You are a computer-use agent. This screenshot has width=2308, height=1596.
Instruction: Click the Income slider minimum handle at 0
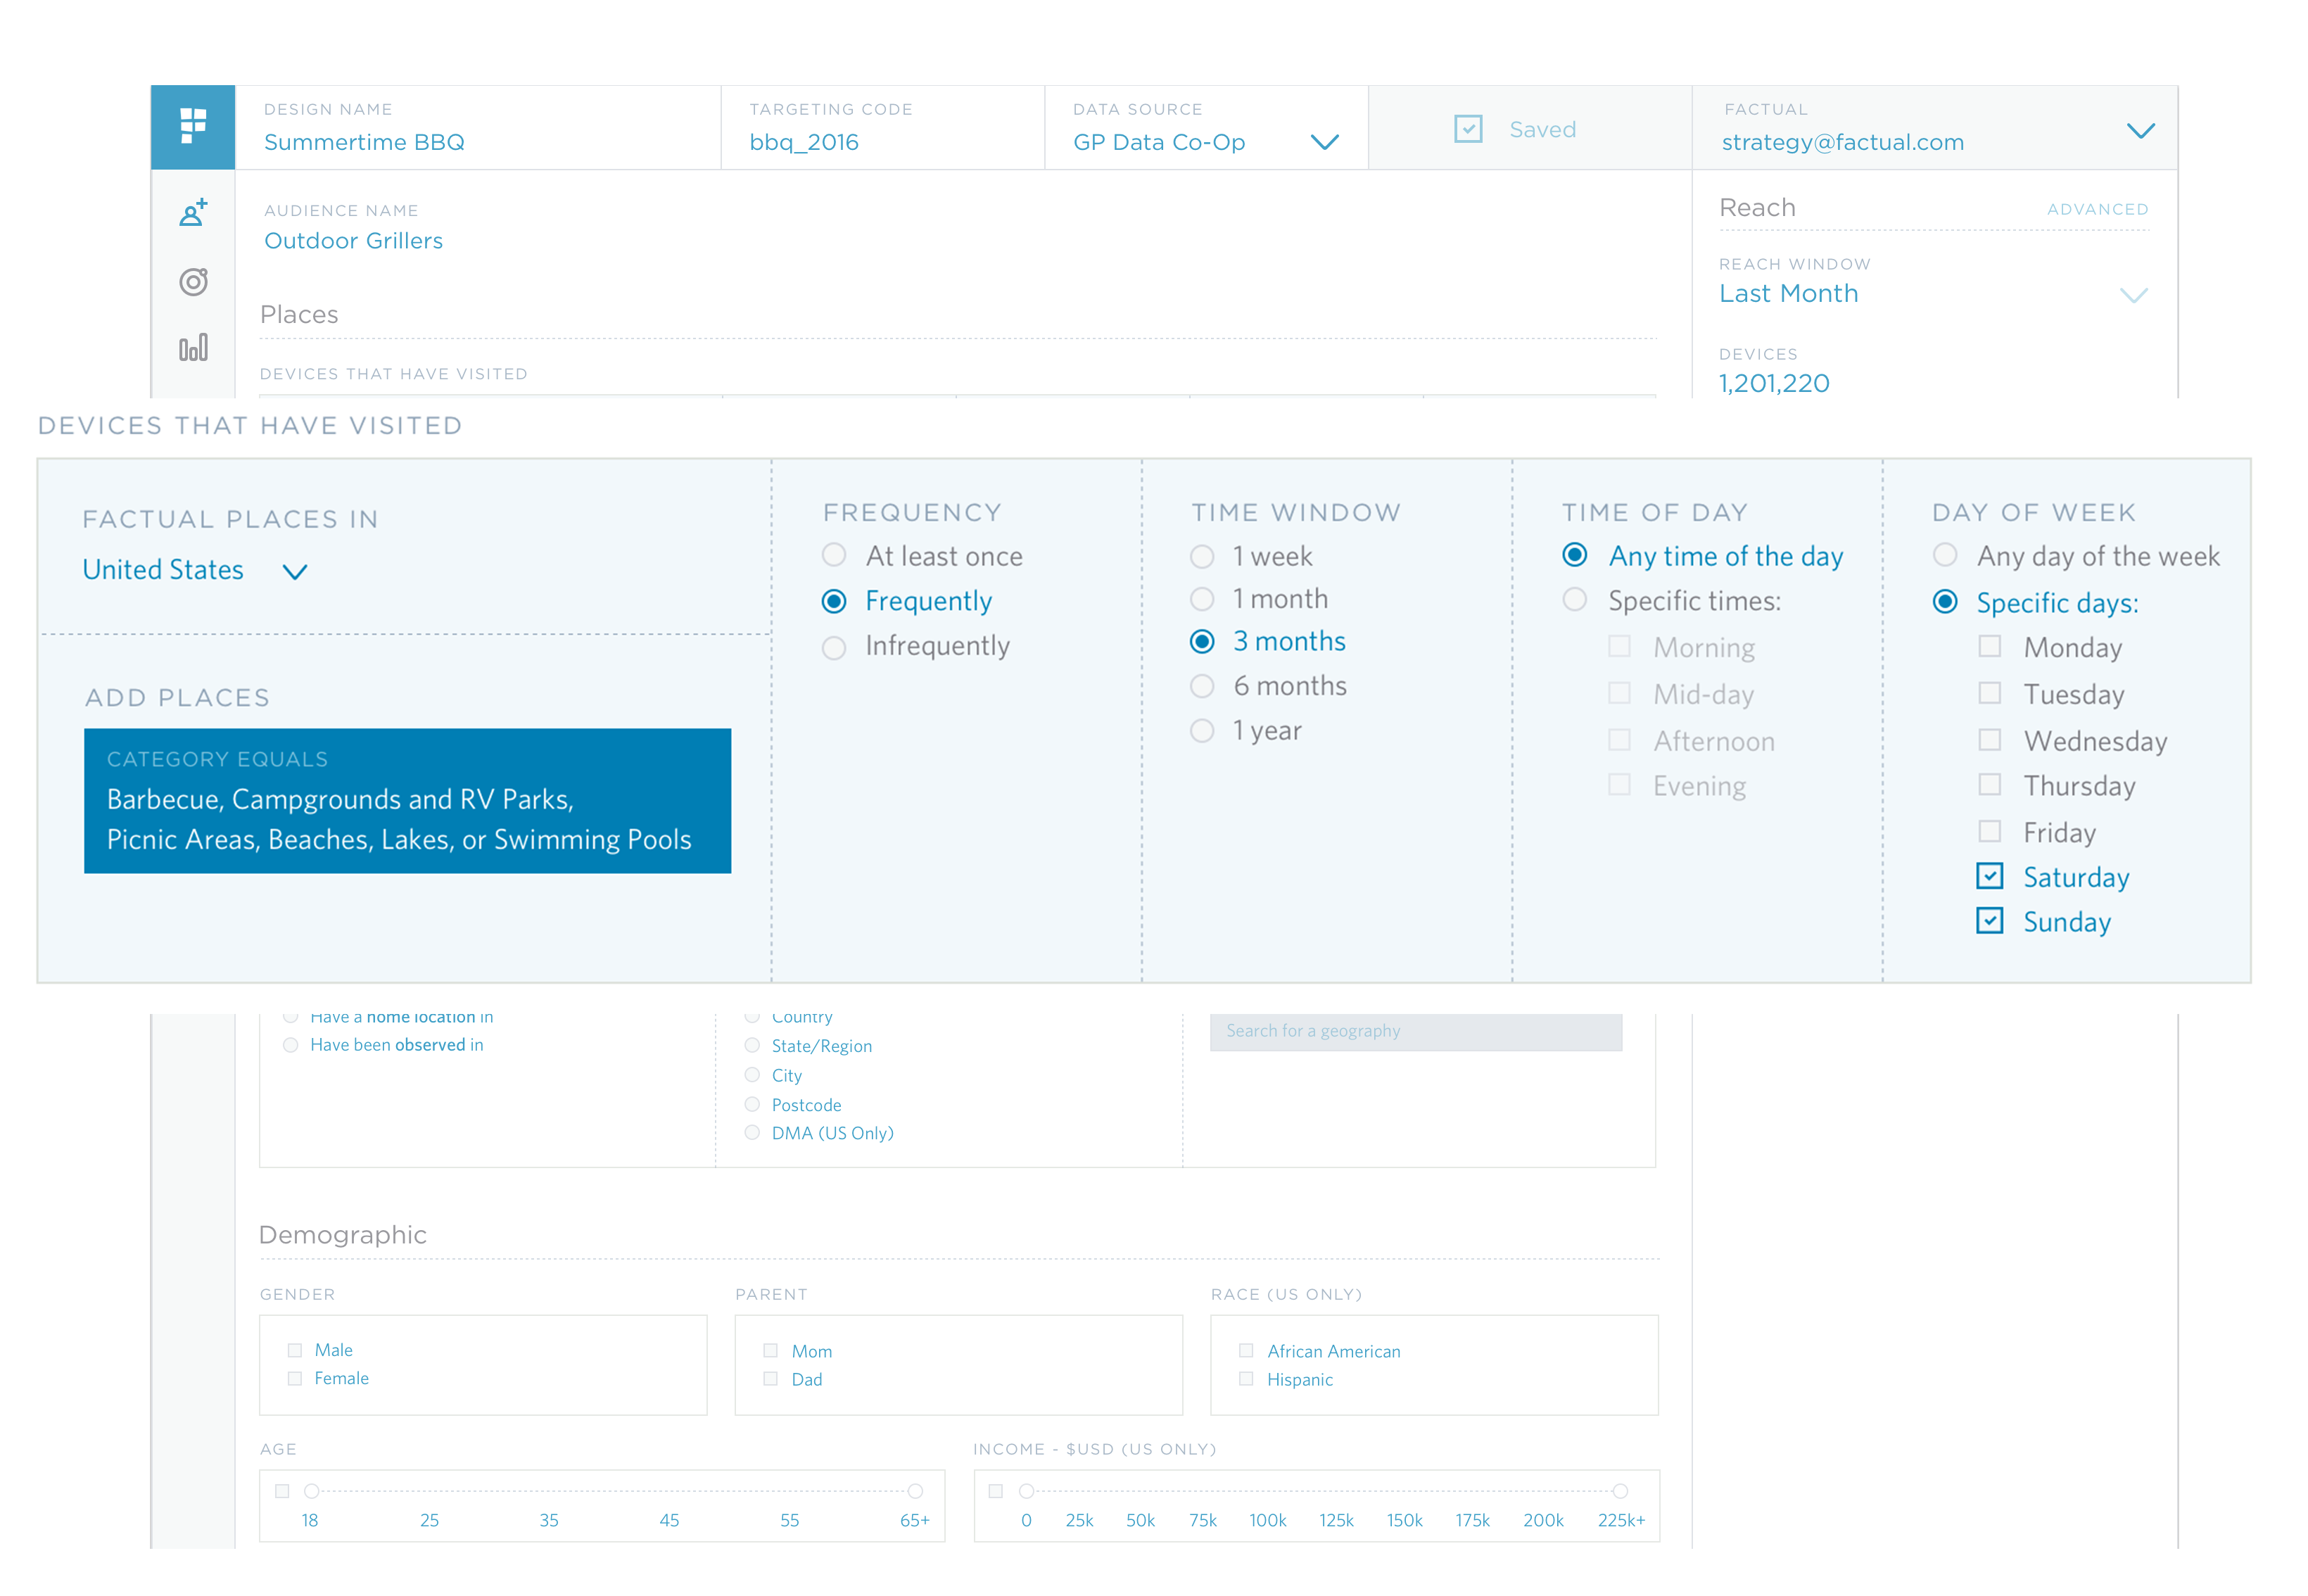(1026, 1492)
